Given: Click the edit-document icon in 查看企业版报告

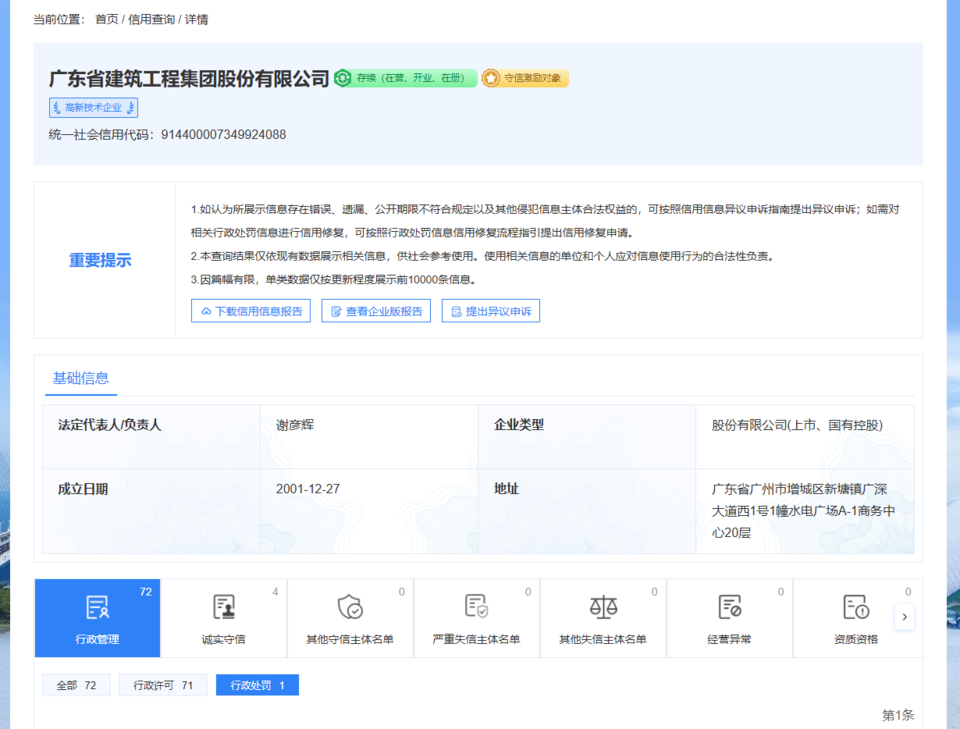Looking at the screenshot, I should 336,312.
